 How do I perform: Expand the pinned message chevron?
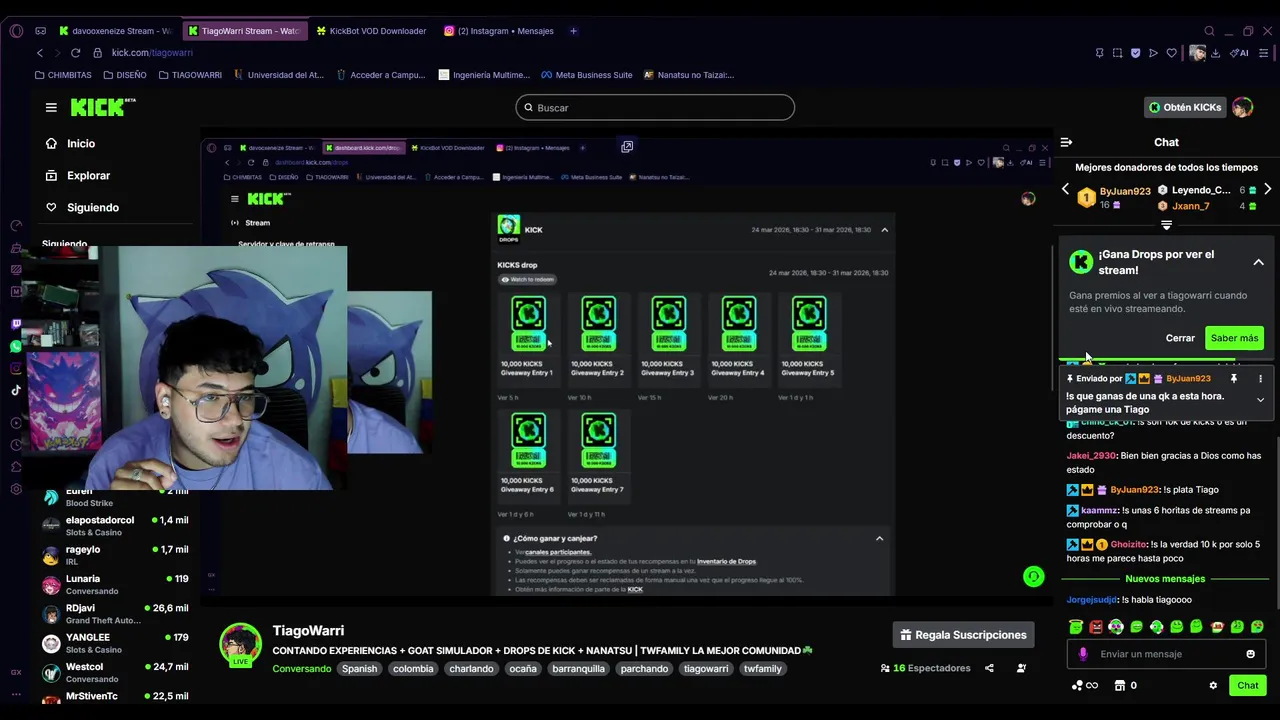[1260, 400]
